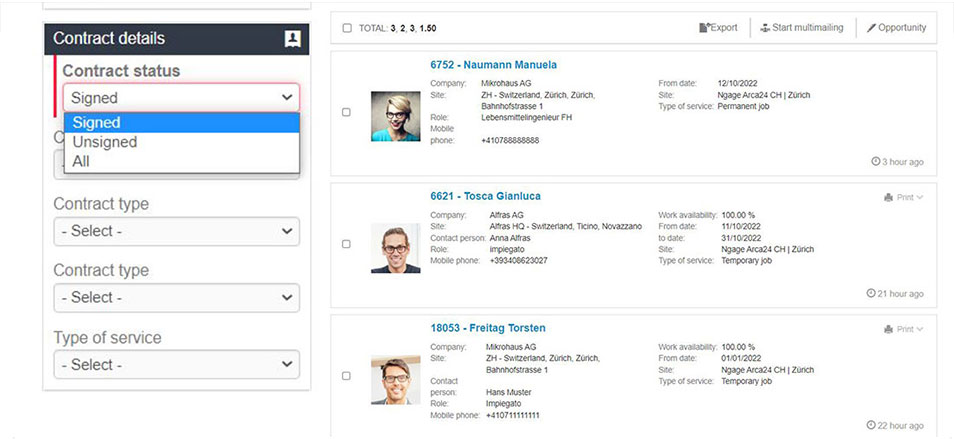Viewport: 954px width, 439px height.
Task: Click the printer icon on Freitag Torsten card
Action: (x=888, y=330)
